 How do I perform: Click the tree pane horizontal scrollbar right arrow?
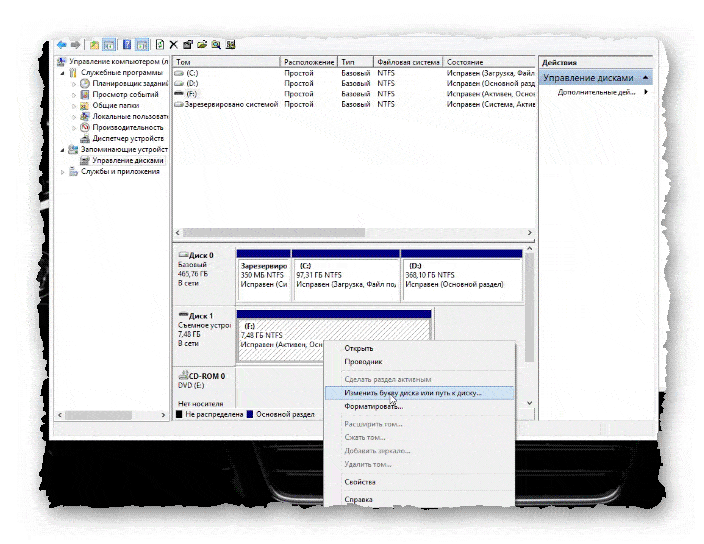point(163,415)
